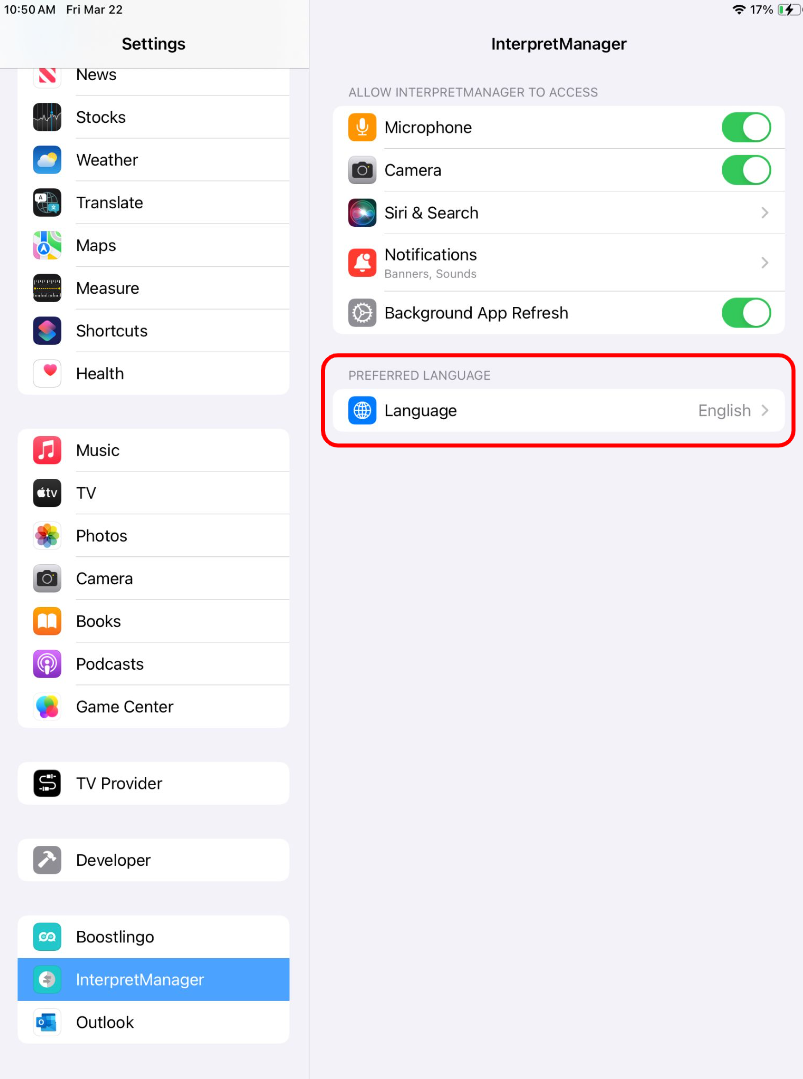Expand Siri & Search chevron
The width and height of the screenshot is (803, 1079).
coord(764,213)
